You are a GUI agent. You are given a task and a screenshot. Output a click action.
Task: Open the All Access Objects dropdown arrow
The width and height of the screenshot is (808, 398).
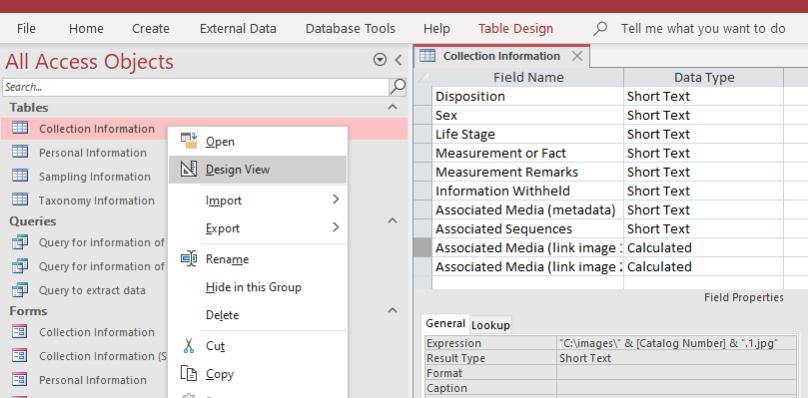[x=380, y=60]
